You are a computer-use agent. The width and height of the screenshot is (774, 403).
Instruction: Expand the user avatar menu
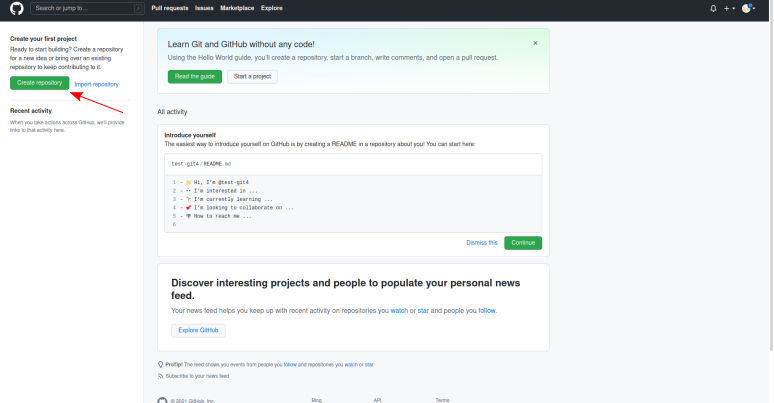(748, 8)
